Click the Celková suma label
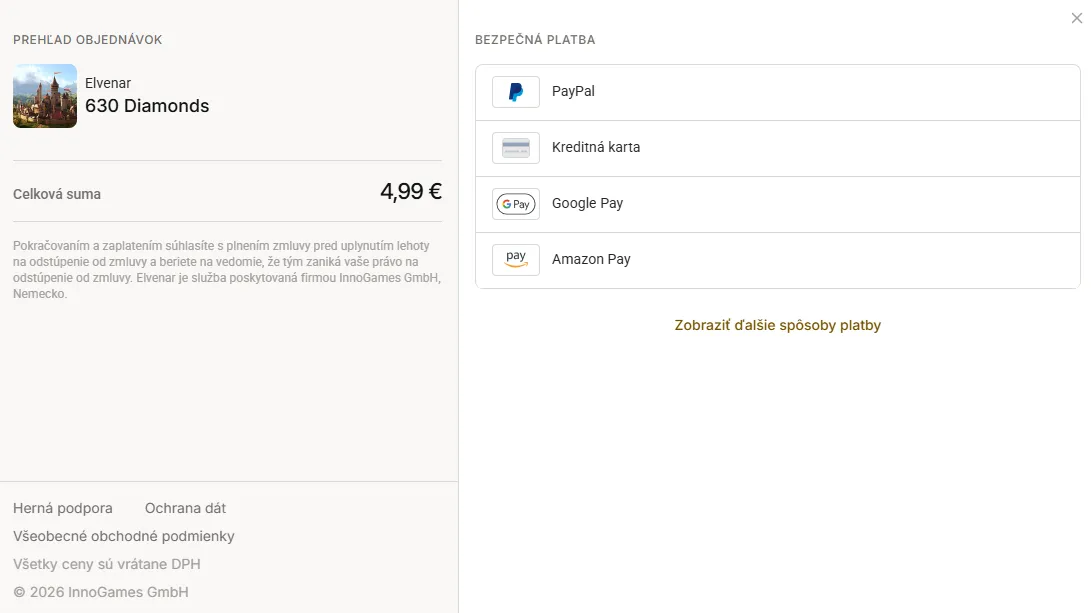 click(57, 194)
